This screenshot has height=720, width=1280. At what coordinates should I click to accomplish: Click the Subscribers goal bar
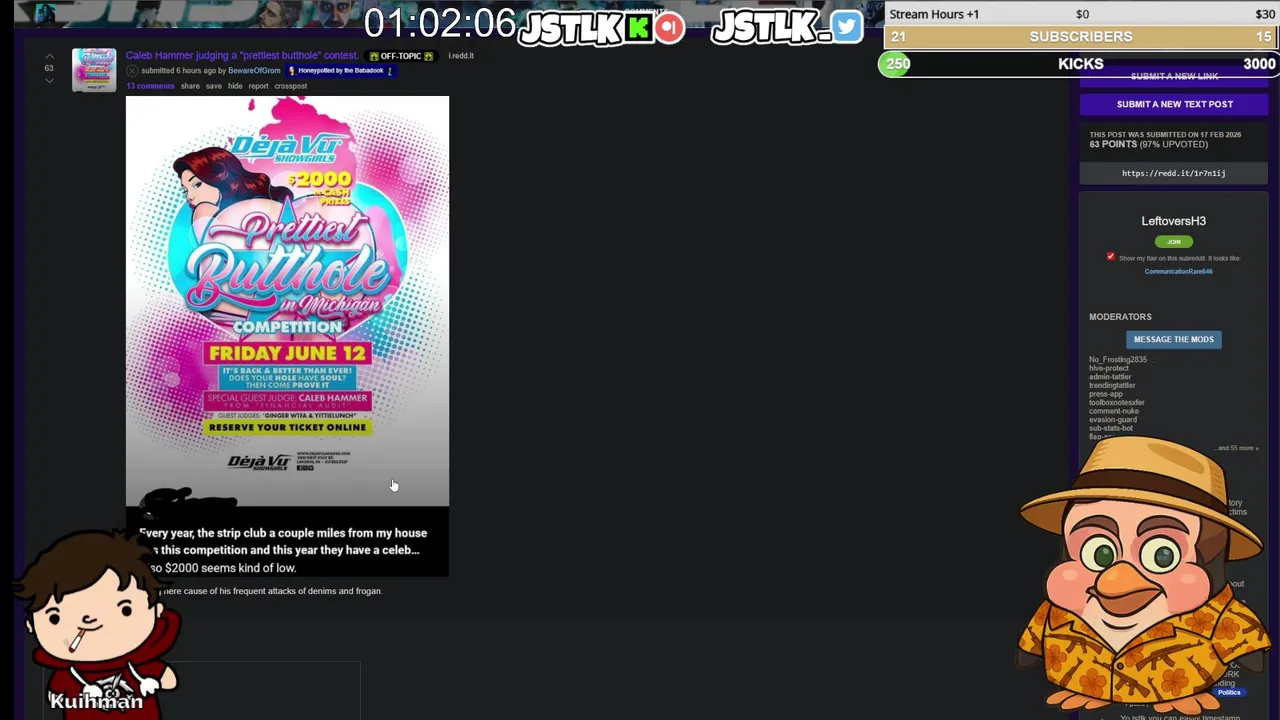pos(1080,37)
